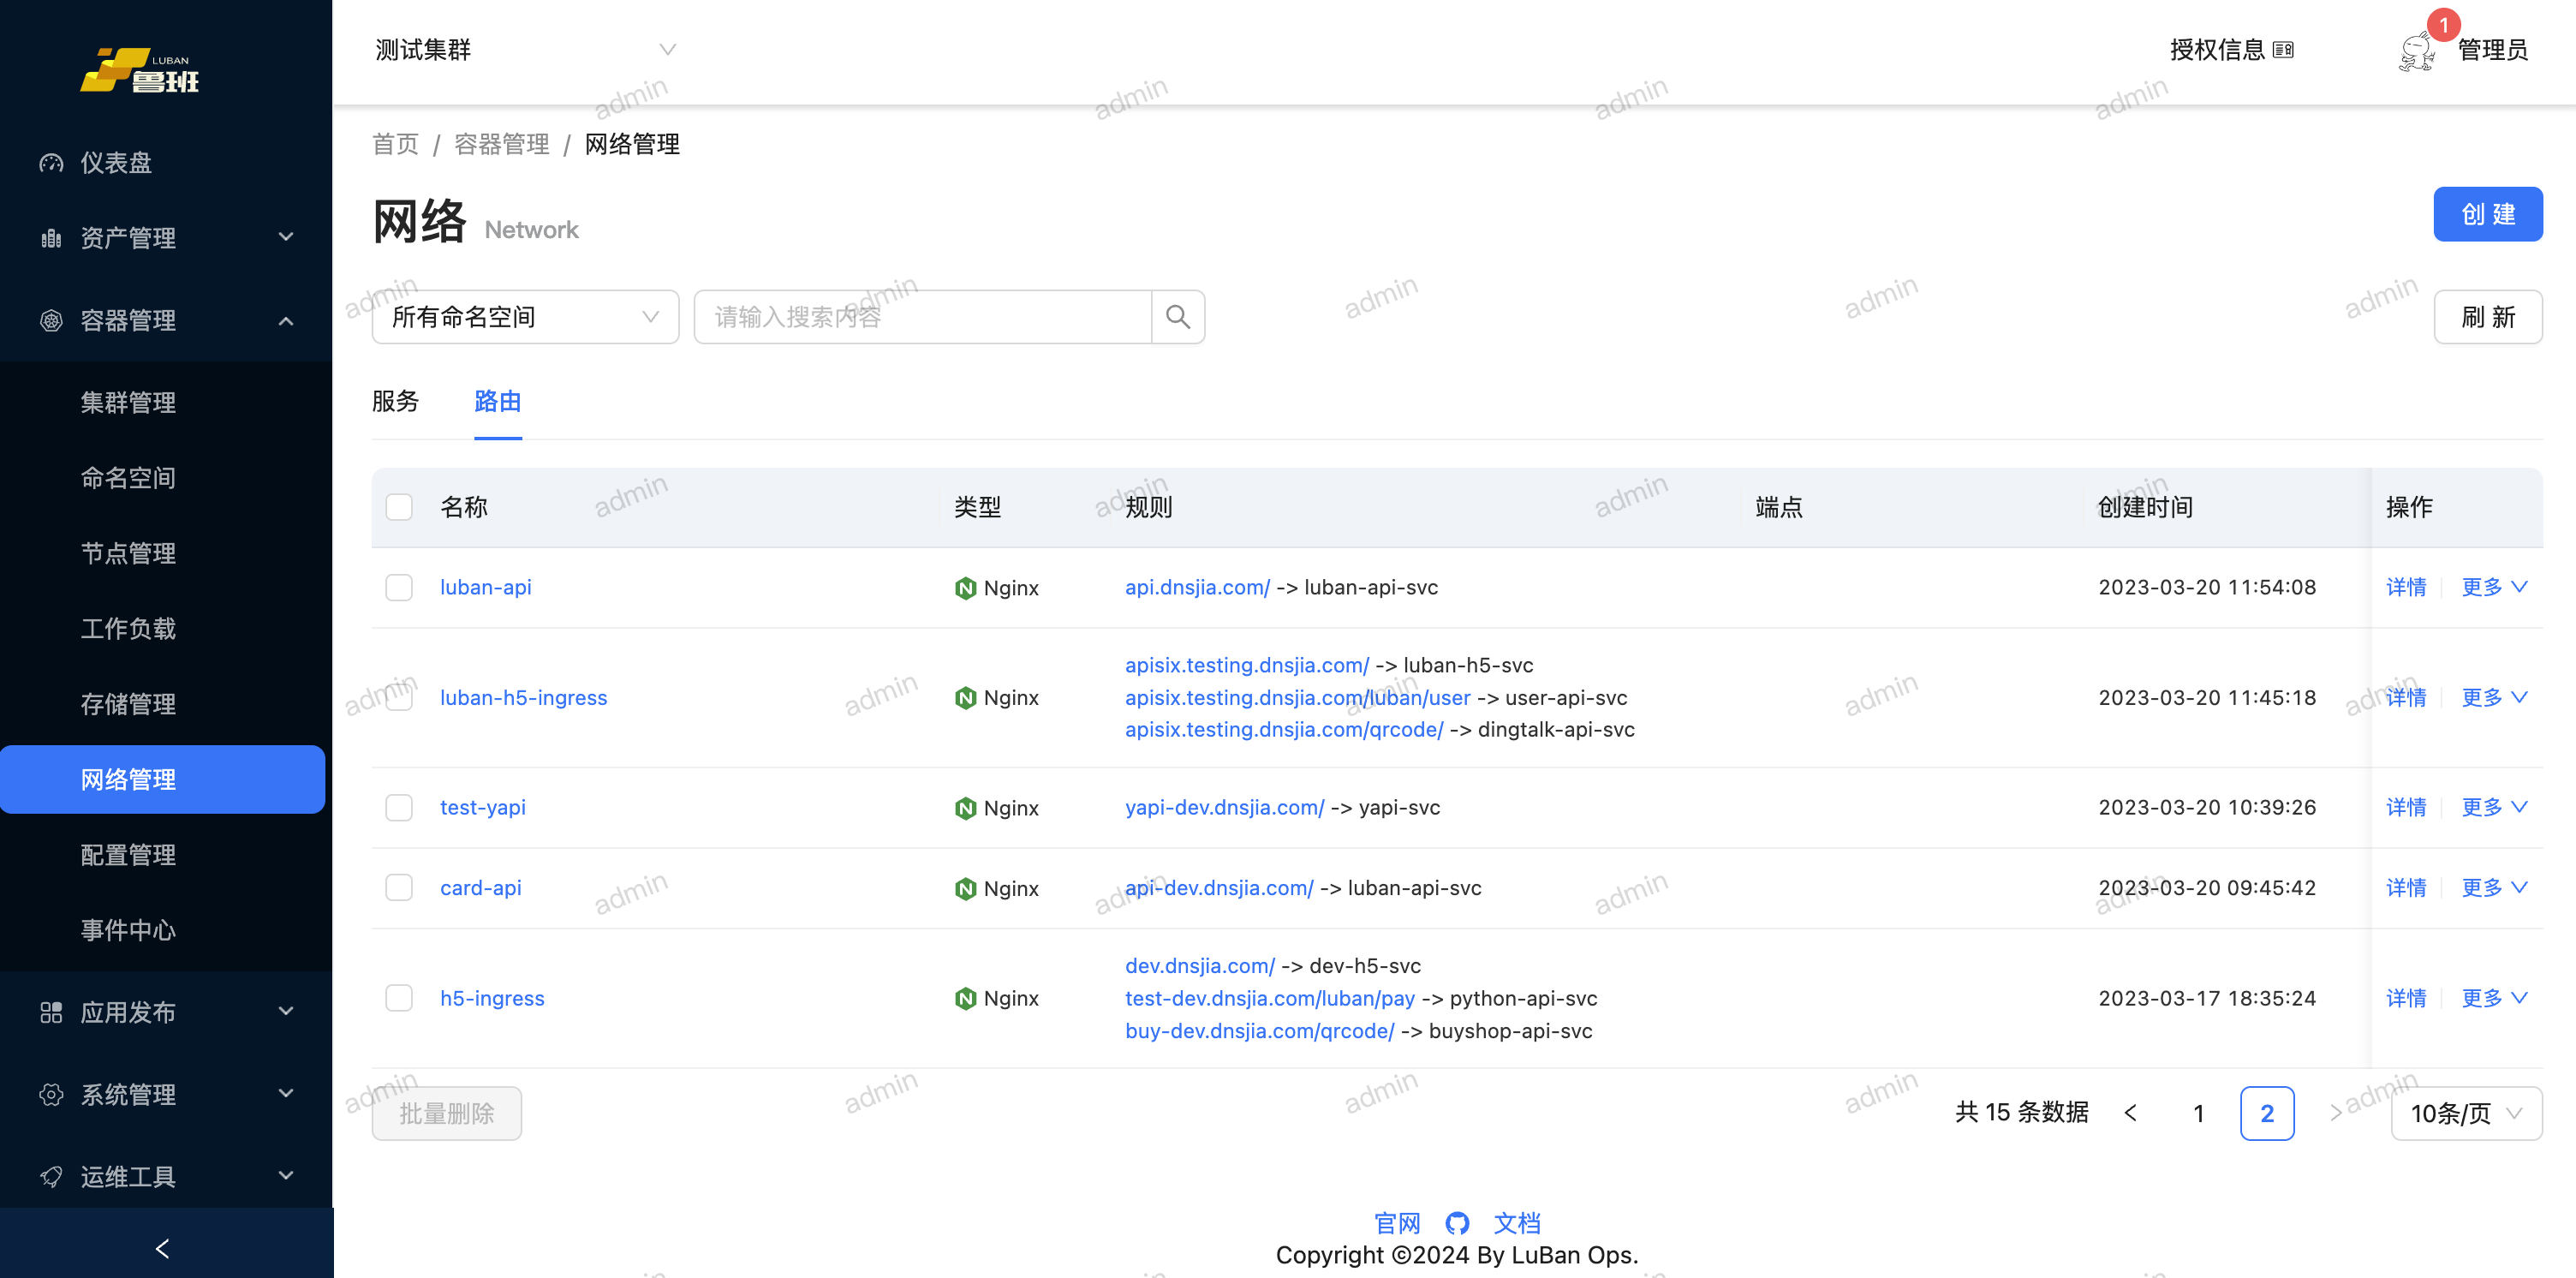The image size is (2576, 1278).
Task: Toggle the select-all header checkbox
Action: [x=399, y=507]
